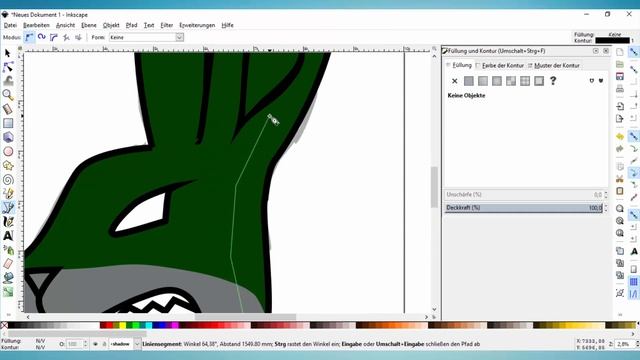The image size is (640, 360).
Task: Close the Füllung und Kontur dialog
Action: point(606,51)
